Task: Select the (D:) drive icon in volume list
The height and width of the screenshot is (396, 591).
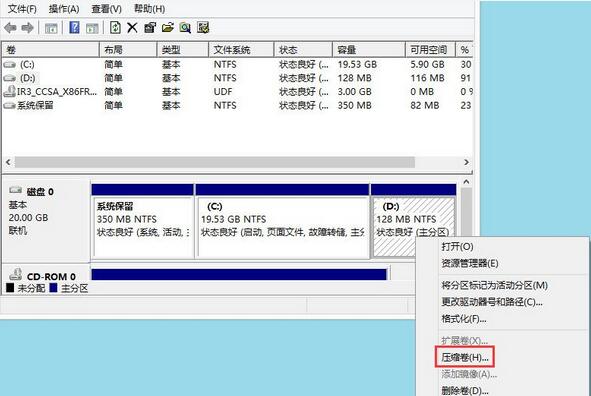Action: click(x=9, y=78)
